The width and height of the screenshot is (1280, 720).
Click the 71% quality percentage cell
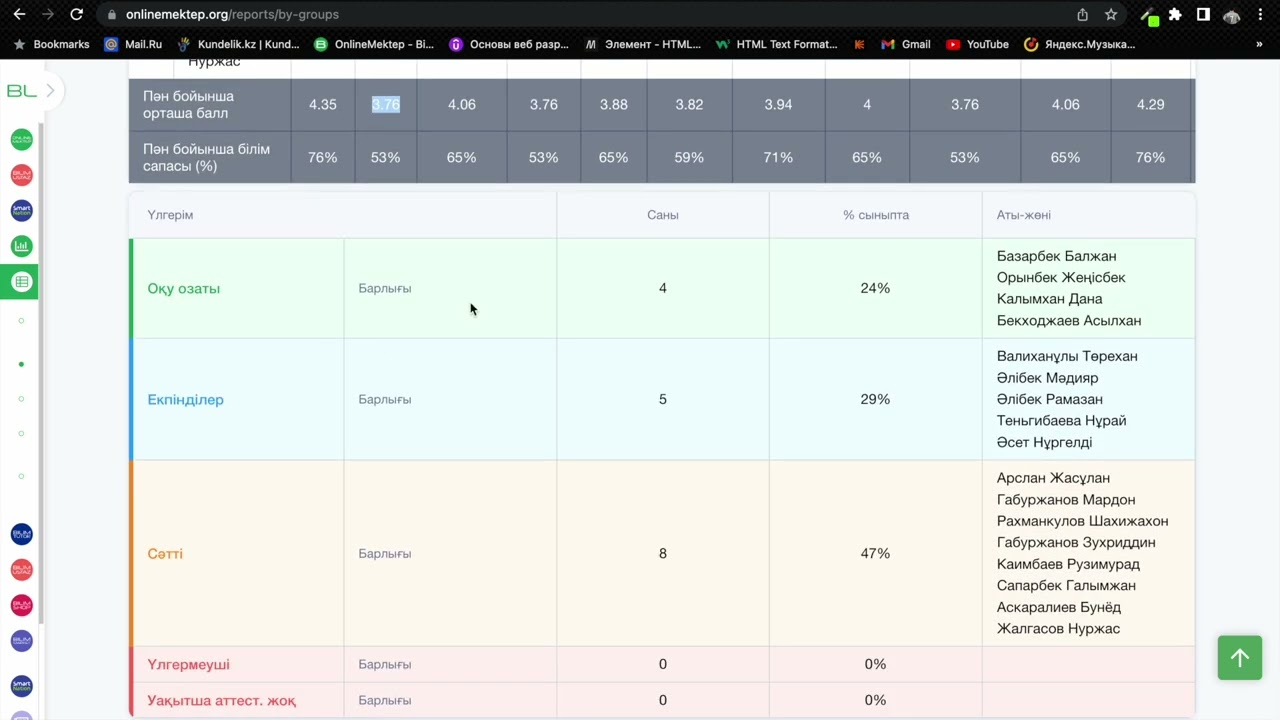pos(778,157)
